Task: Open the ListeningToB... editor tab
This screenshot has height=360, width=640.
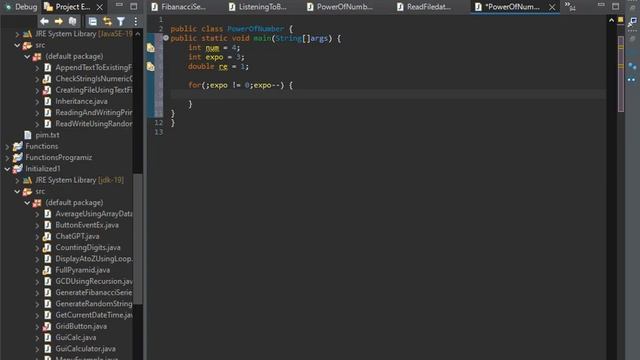Action: pyautogui.click(x=258, y=7)
